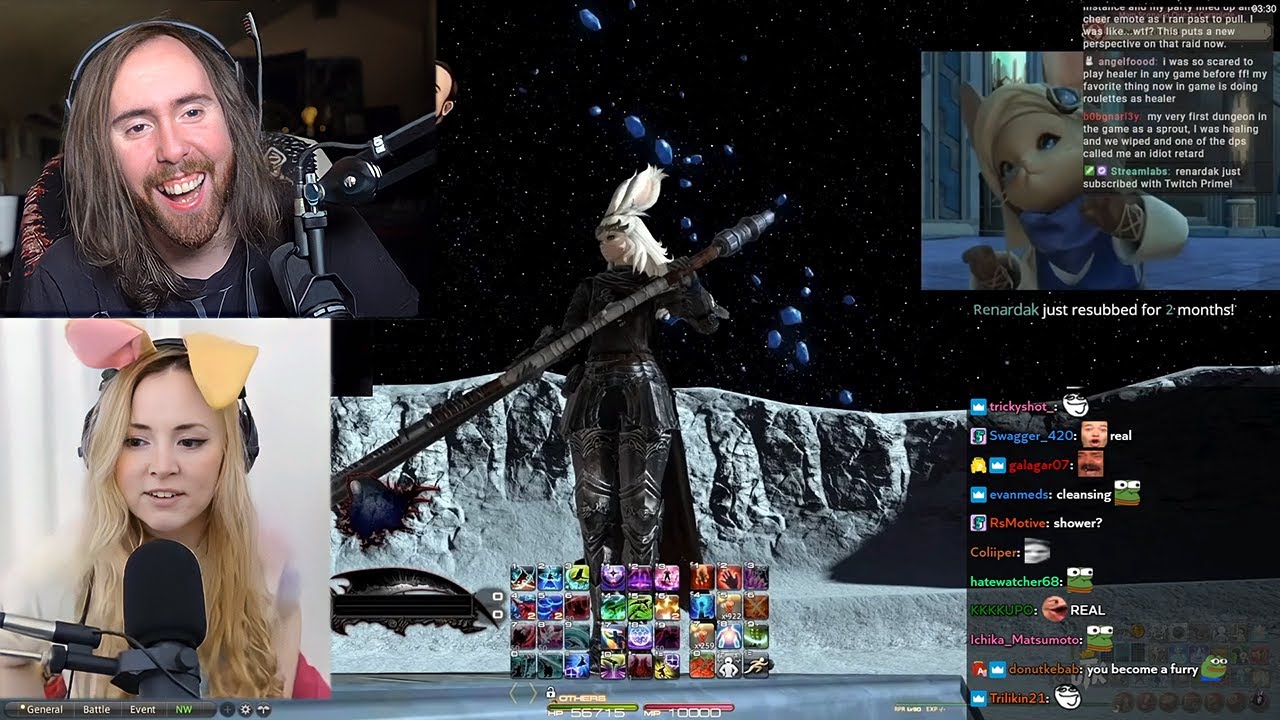Image resolution: width=1280 pixels, height=720 pixels.
Task: Click the icon right of the chat gear
Action: (x=263, y=709)
